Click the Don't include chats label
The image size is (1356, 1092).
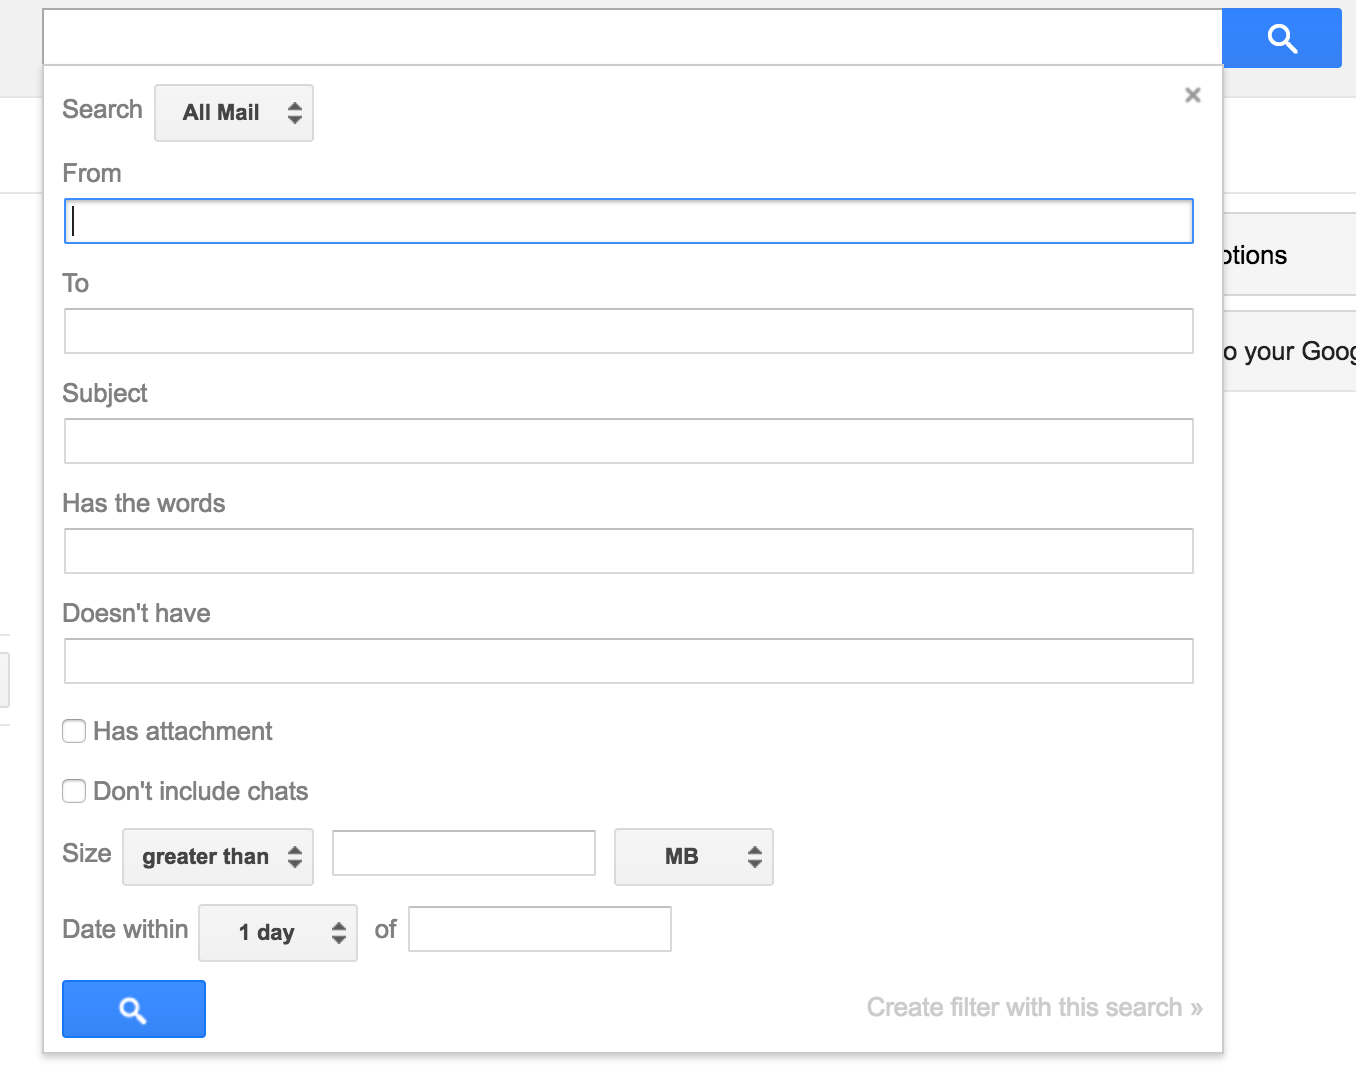point(201,791)
